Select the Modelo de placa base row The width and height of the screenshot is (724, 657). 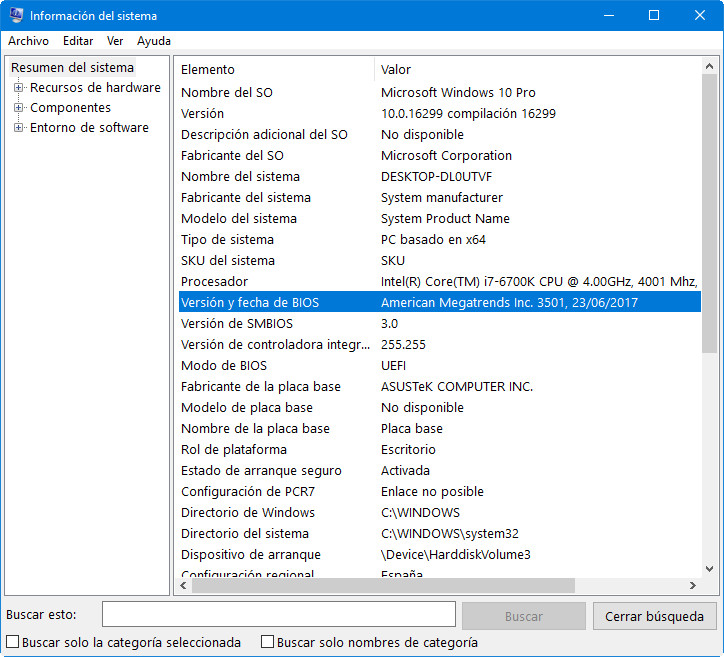440,408
